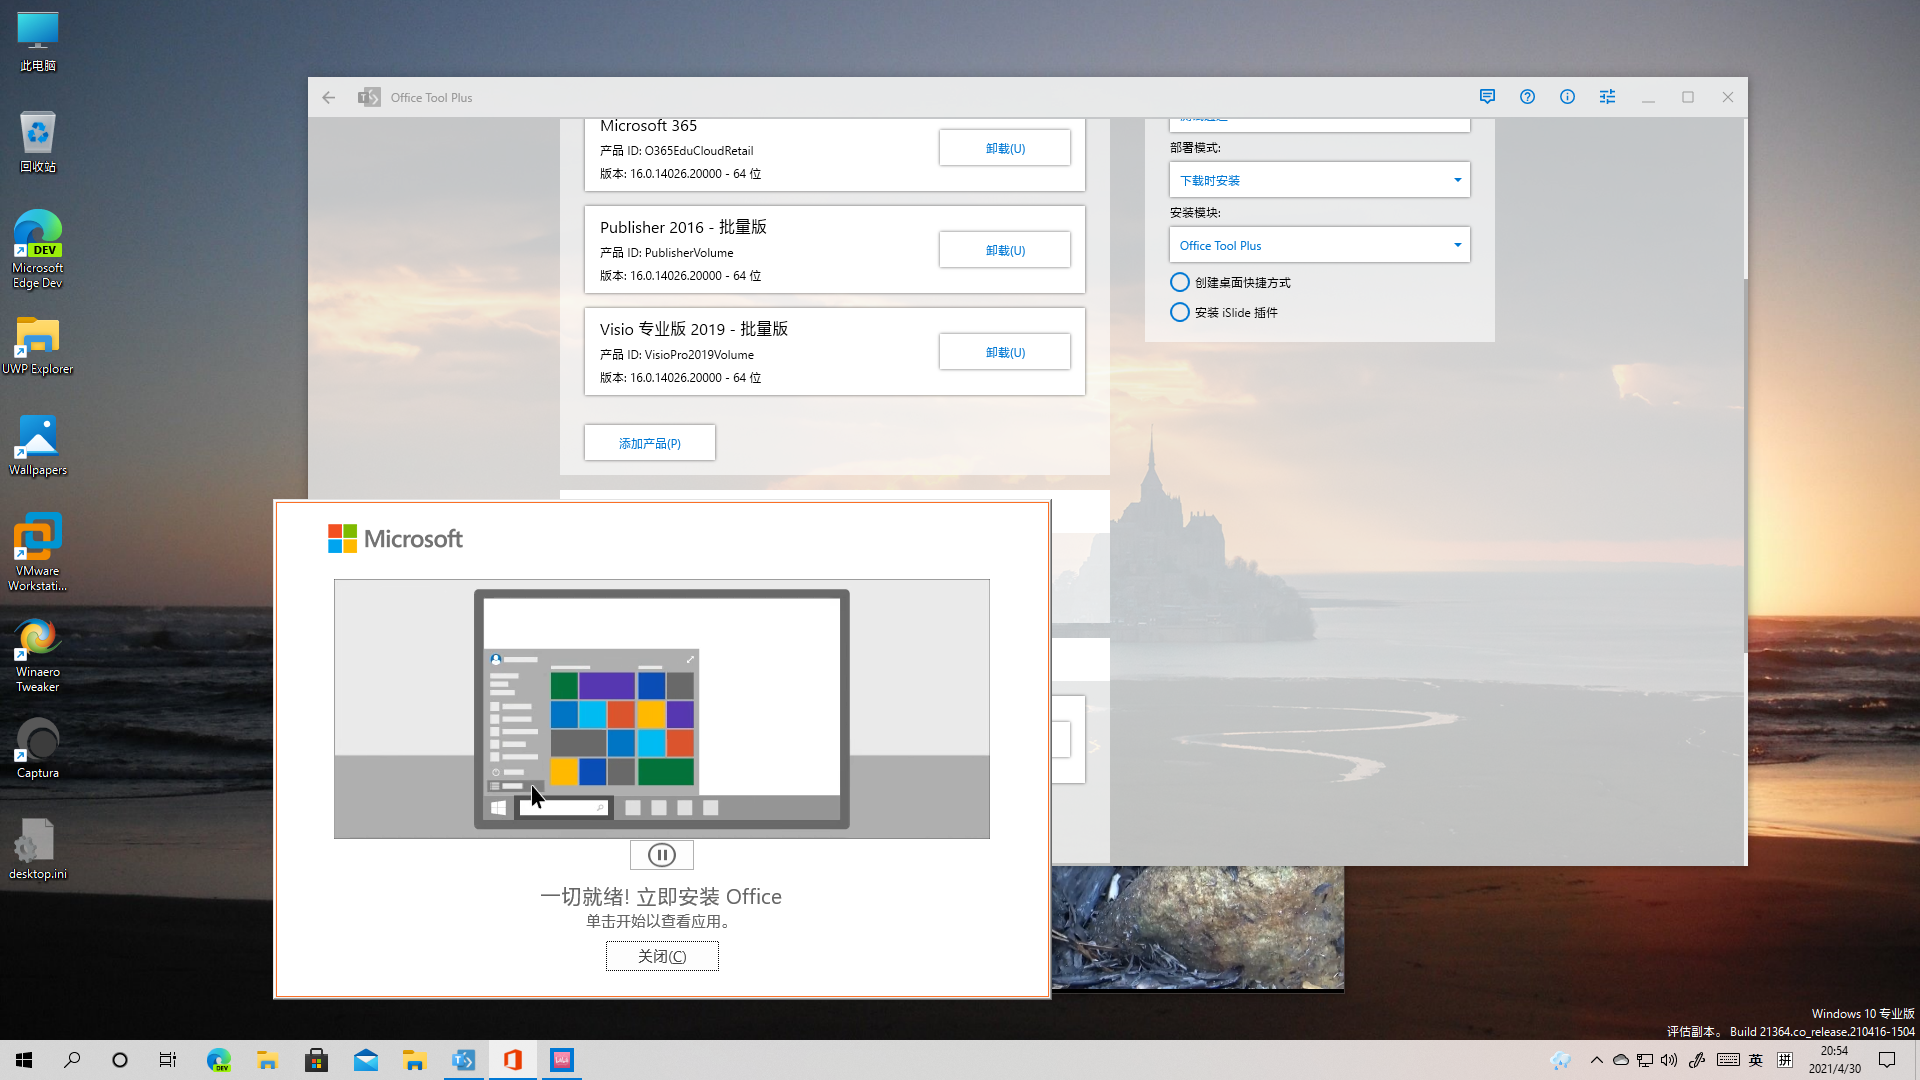Uninstall Visio 专业版 2019

1005,352
